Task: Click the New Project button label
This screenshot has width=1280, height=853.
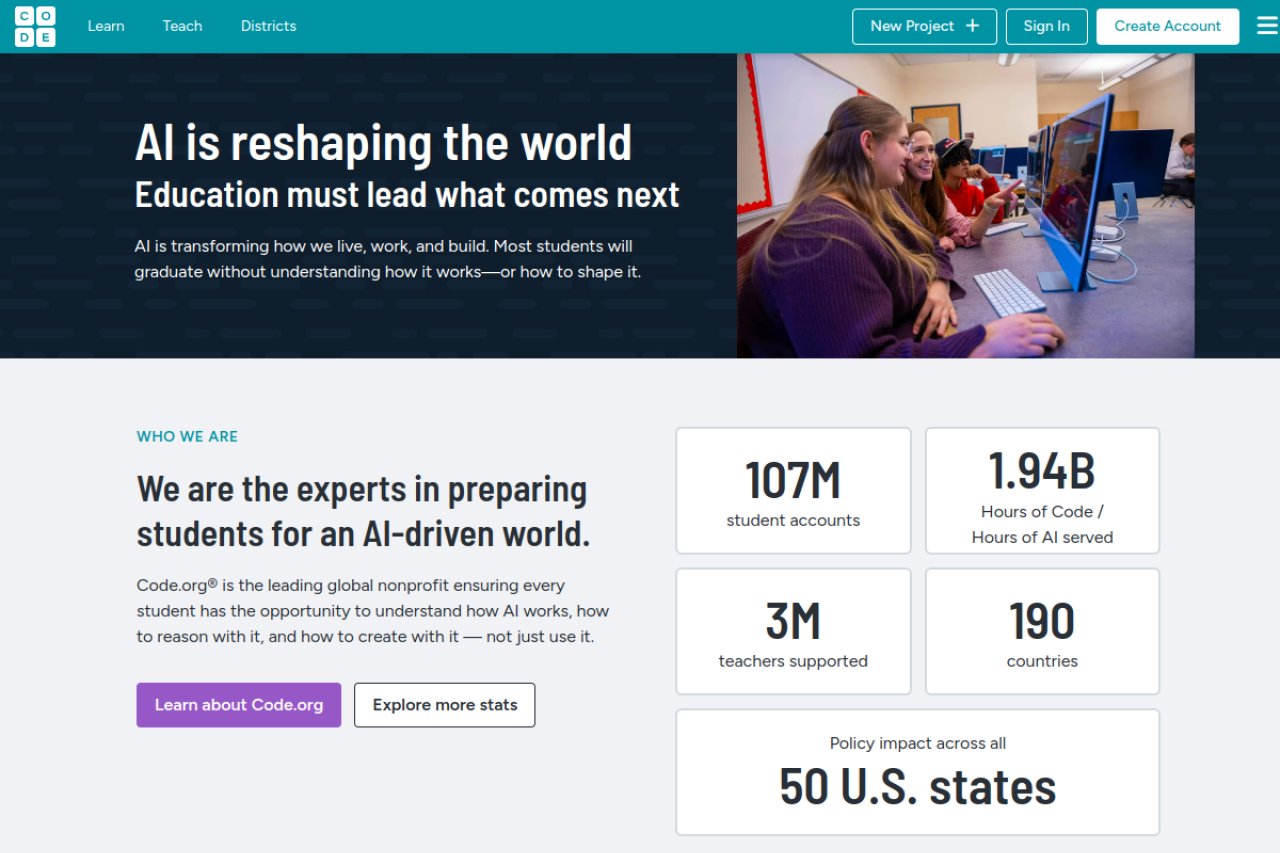Action: pyautogui.click(x=912, y=26)
